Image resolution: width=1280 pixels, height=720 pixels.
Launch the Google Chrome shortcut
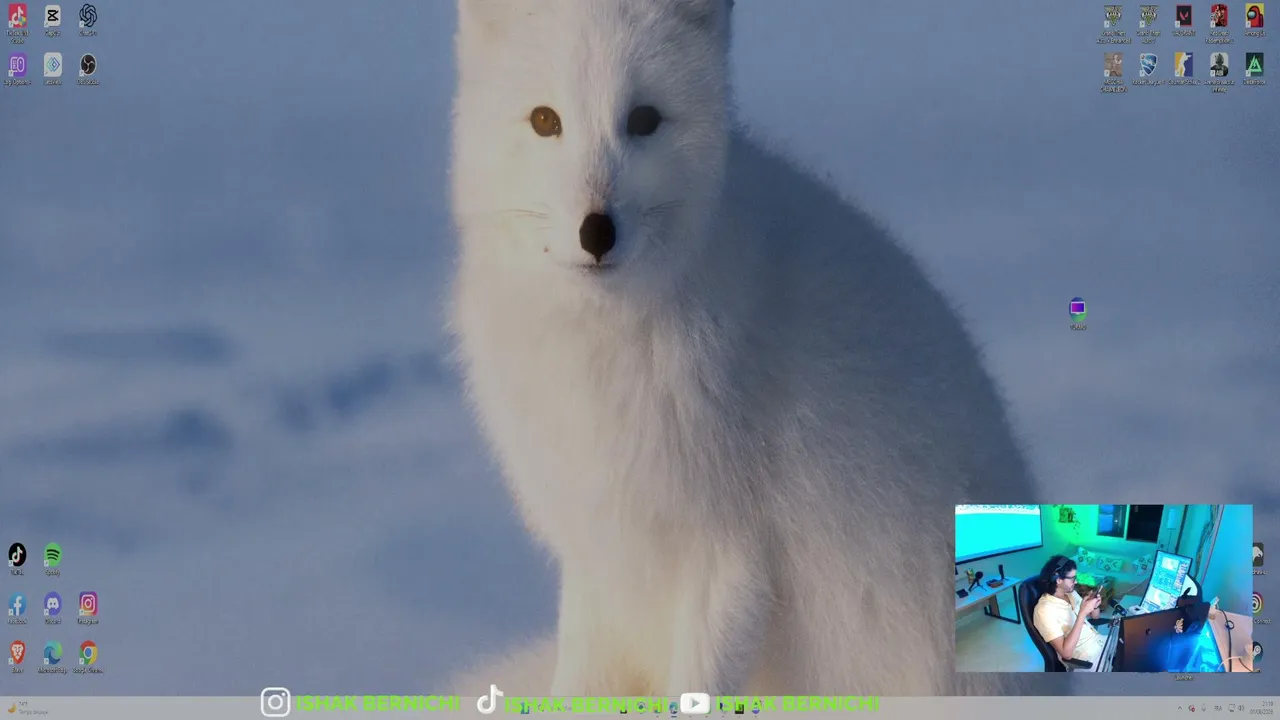[x=88, y=657]
